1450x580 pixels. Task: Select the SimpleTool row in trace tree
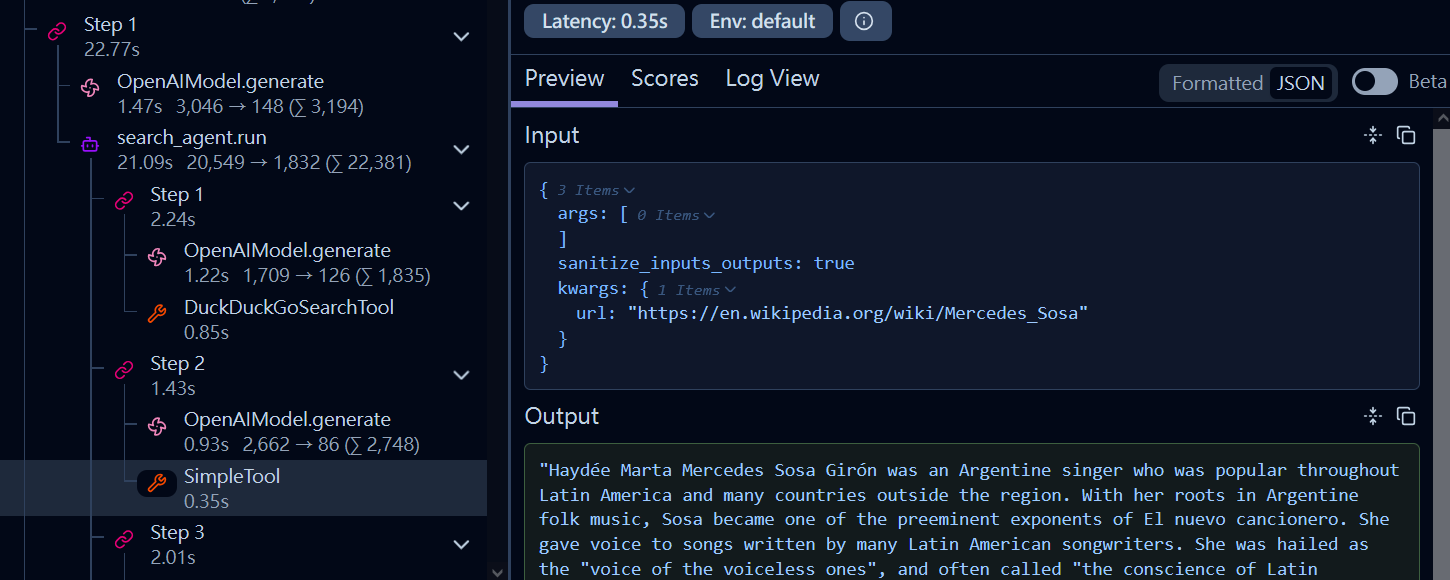tap(243, 488)
